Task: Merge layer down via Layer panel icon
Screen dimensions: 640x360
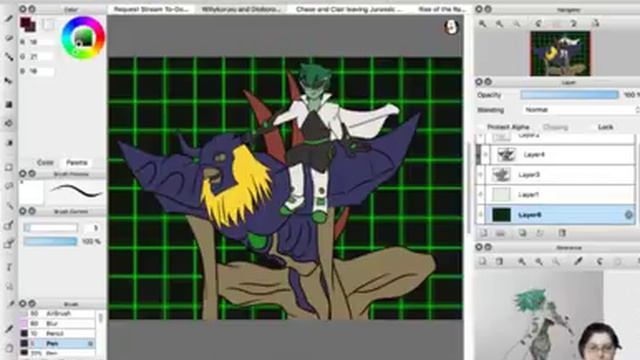Action: coord(540,233)
